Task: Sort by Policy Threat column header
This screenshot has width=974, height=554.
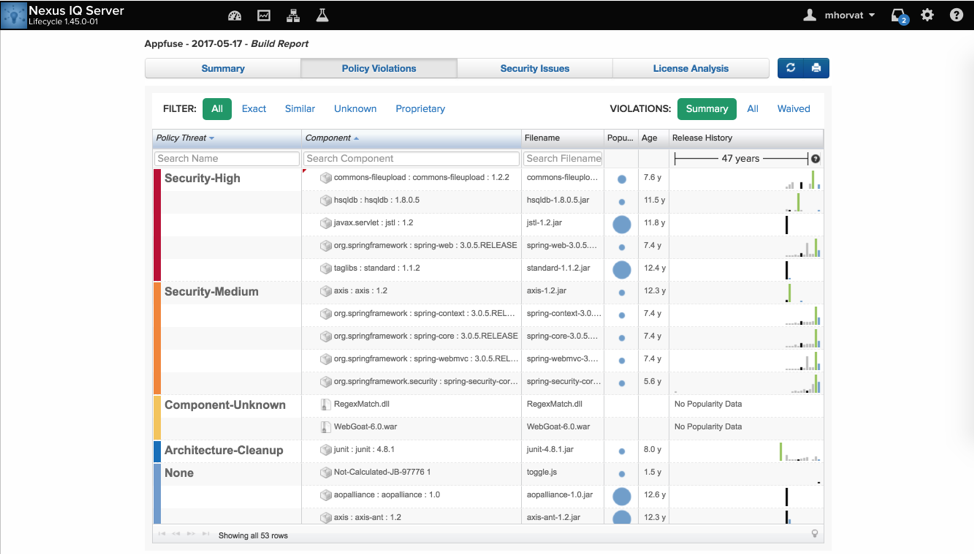Action: (x=185, y=138)
